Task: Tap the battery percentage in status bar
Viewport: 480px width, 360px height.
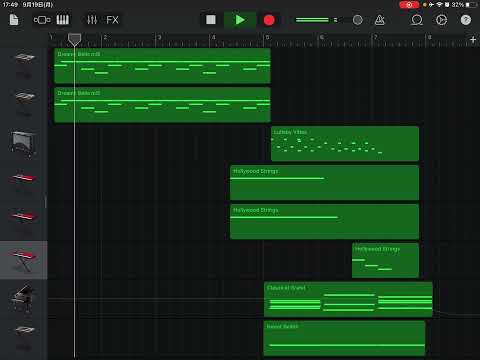Action: 458,5
